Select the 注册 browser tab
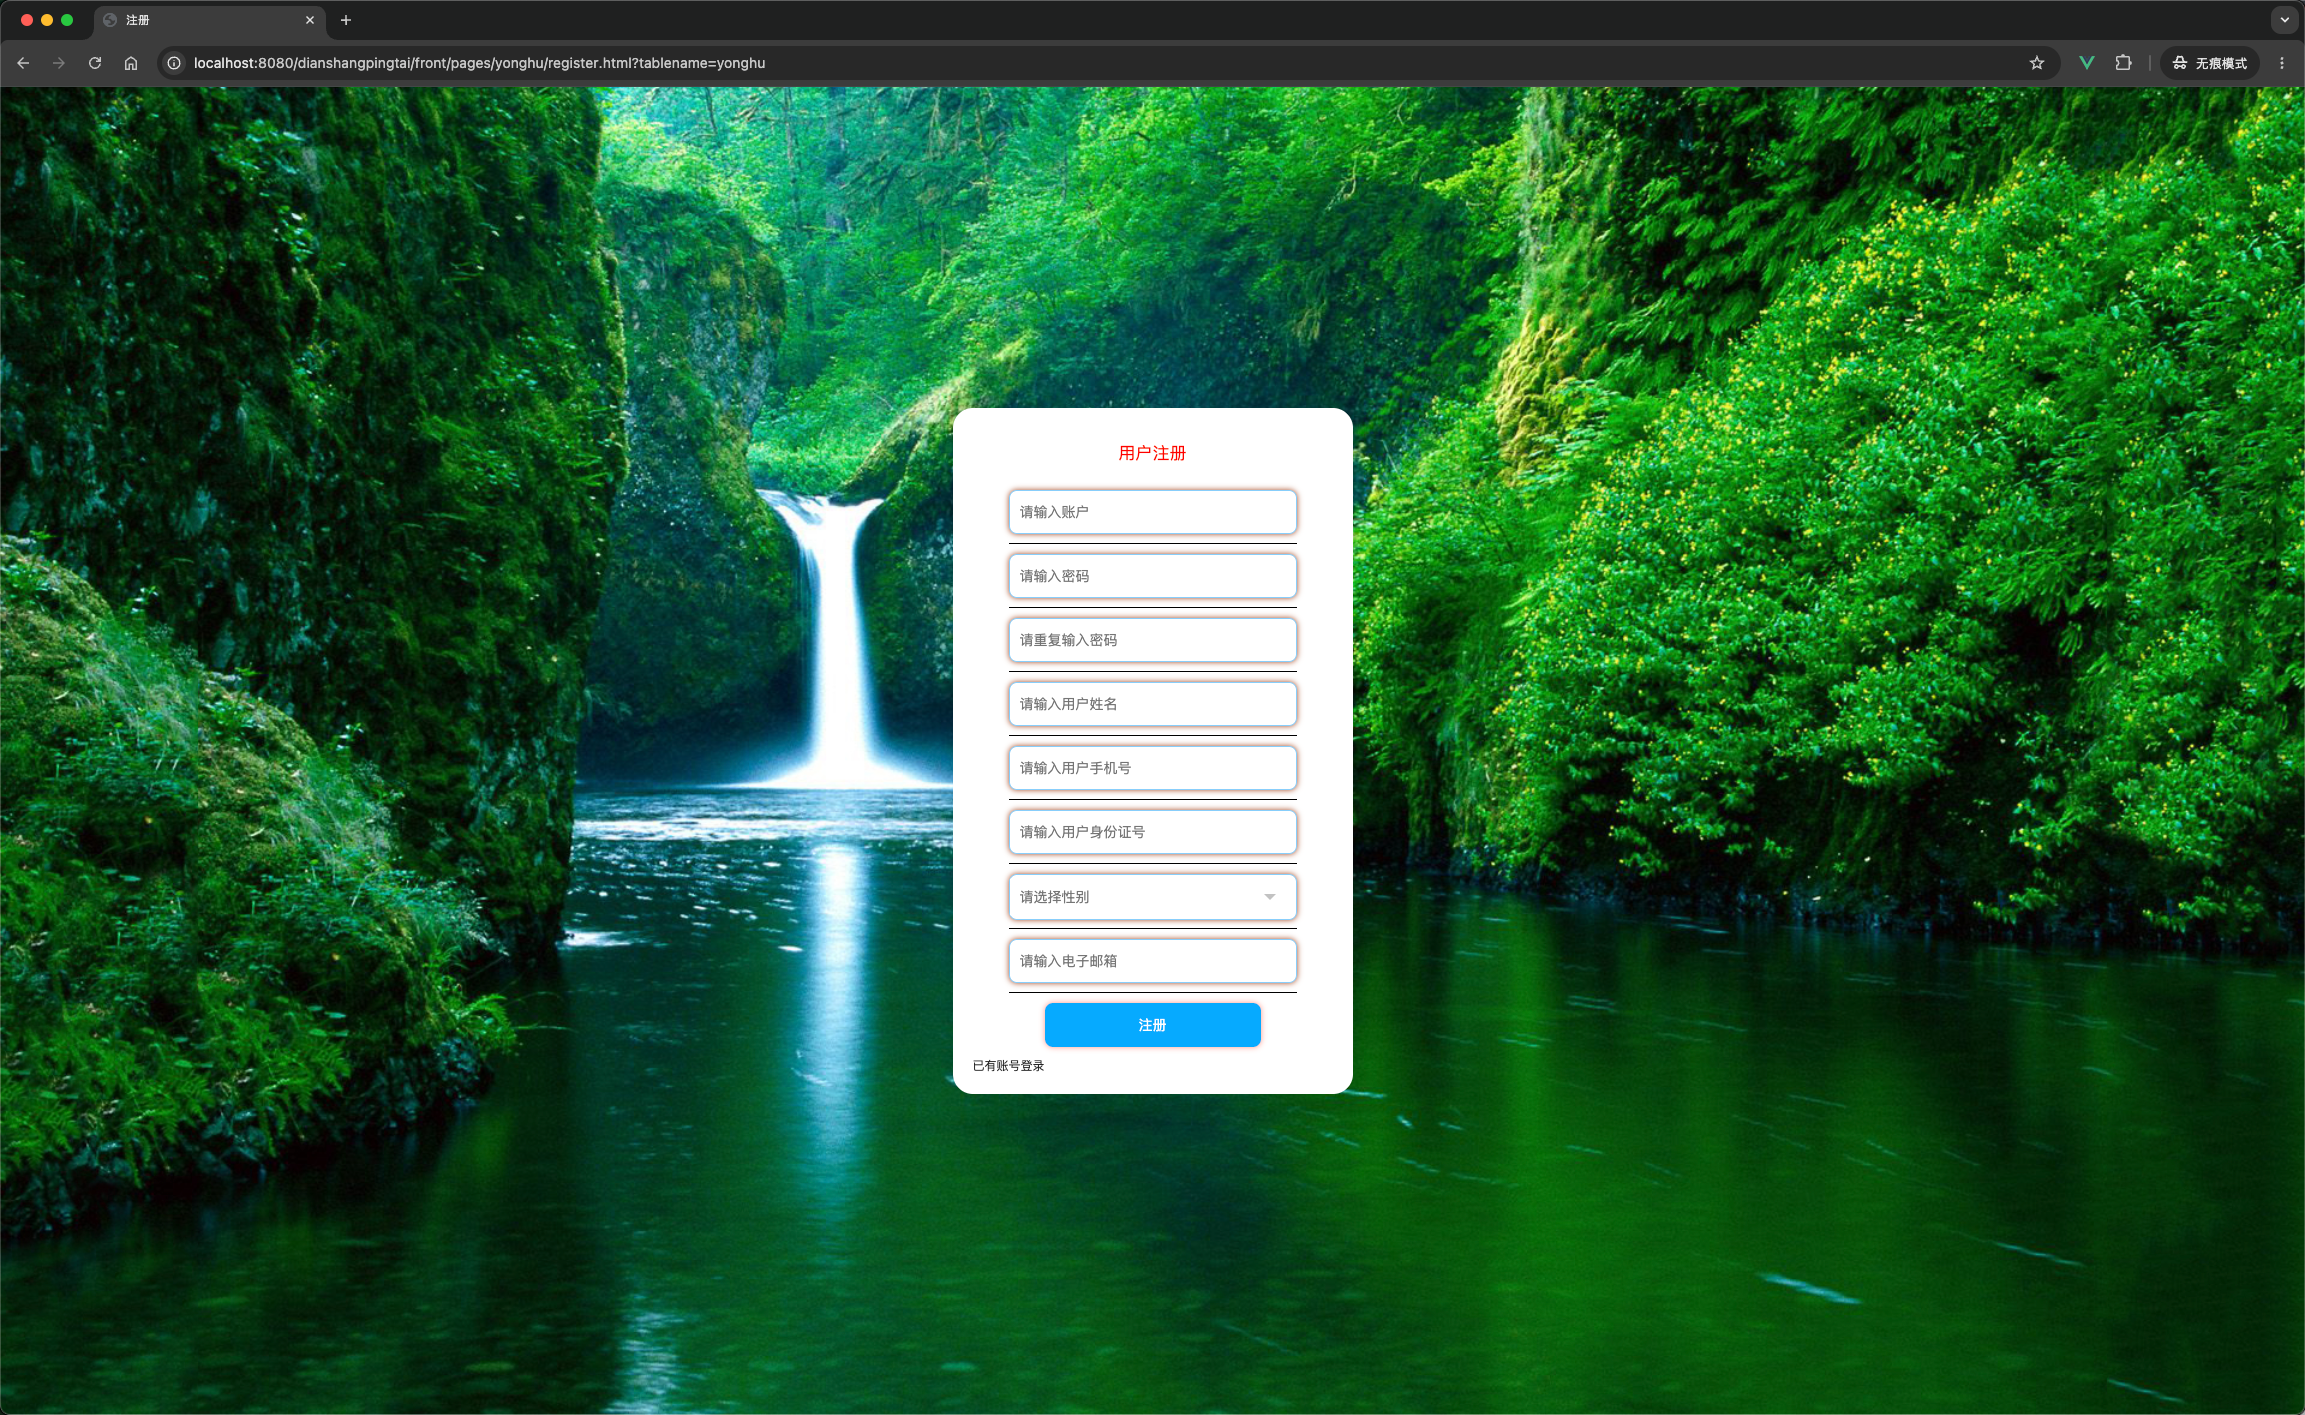The image size is (2305, 1415). pyautogui.click(x=210, y=20)
